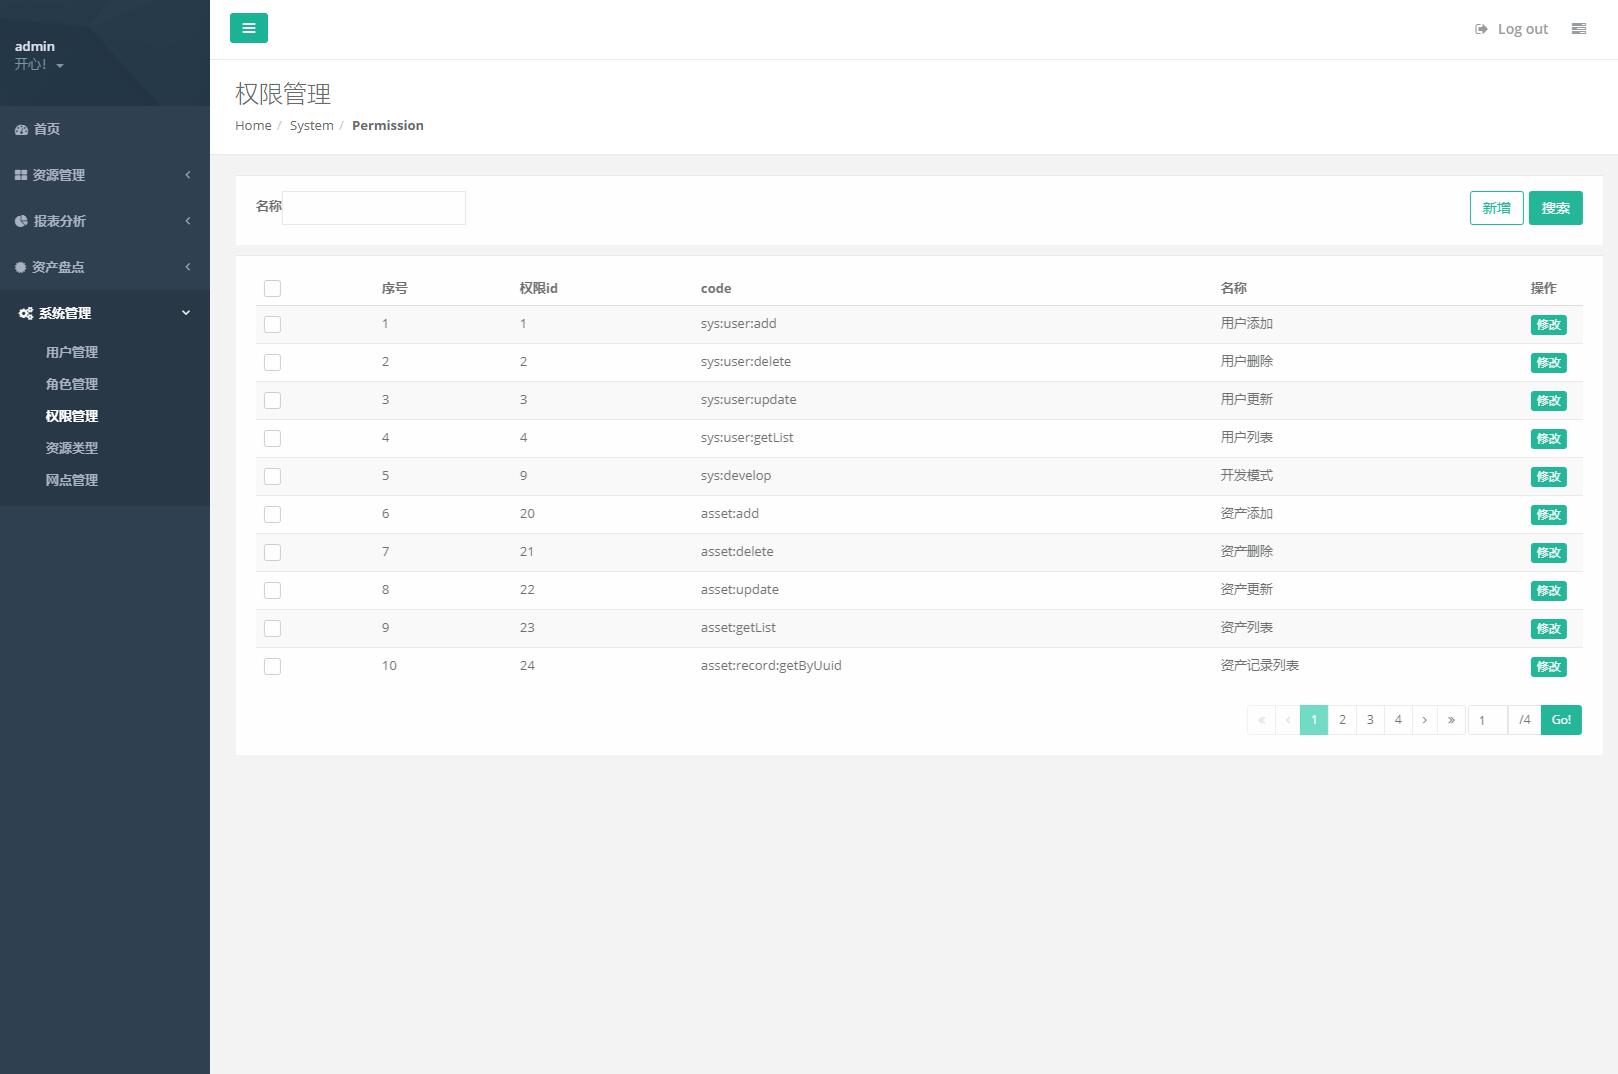1618x1074 pixels.
Task: Check the asset:update row checkbox
Action: (272, 591)
